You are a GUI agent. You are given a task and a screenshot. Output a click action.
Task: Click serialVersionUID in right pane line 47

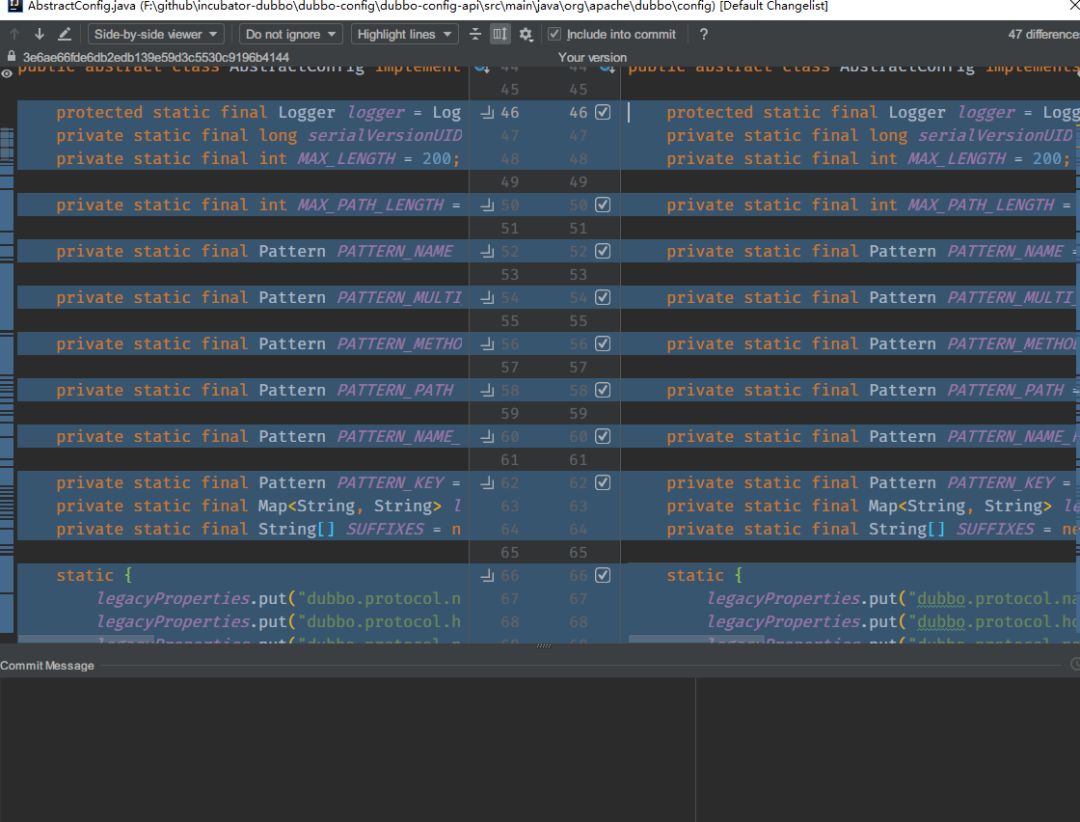(995, 136)
